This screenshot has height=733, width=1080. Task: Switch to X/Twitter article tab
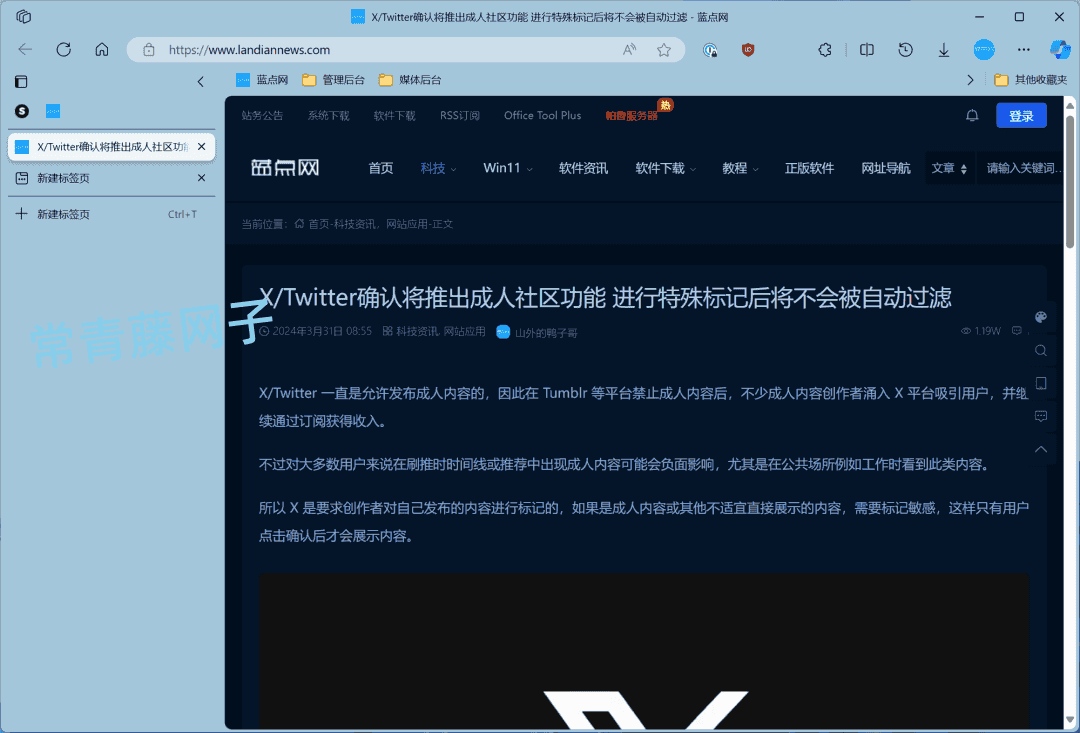112,147
